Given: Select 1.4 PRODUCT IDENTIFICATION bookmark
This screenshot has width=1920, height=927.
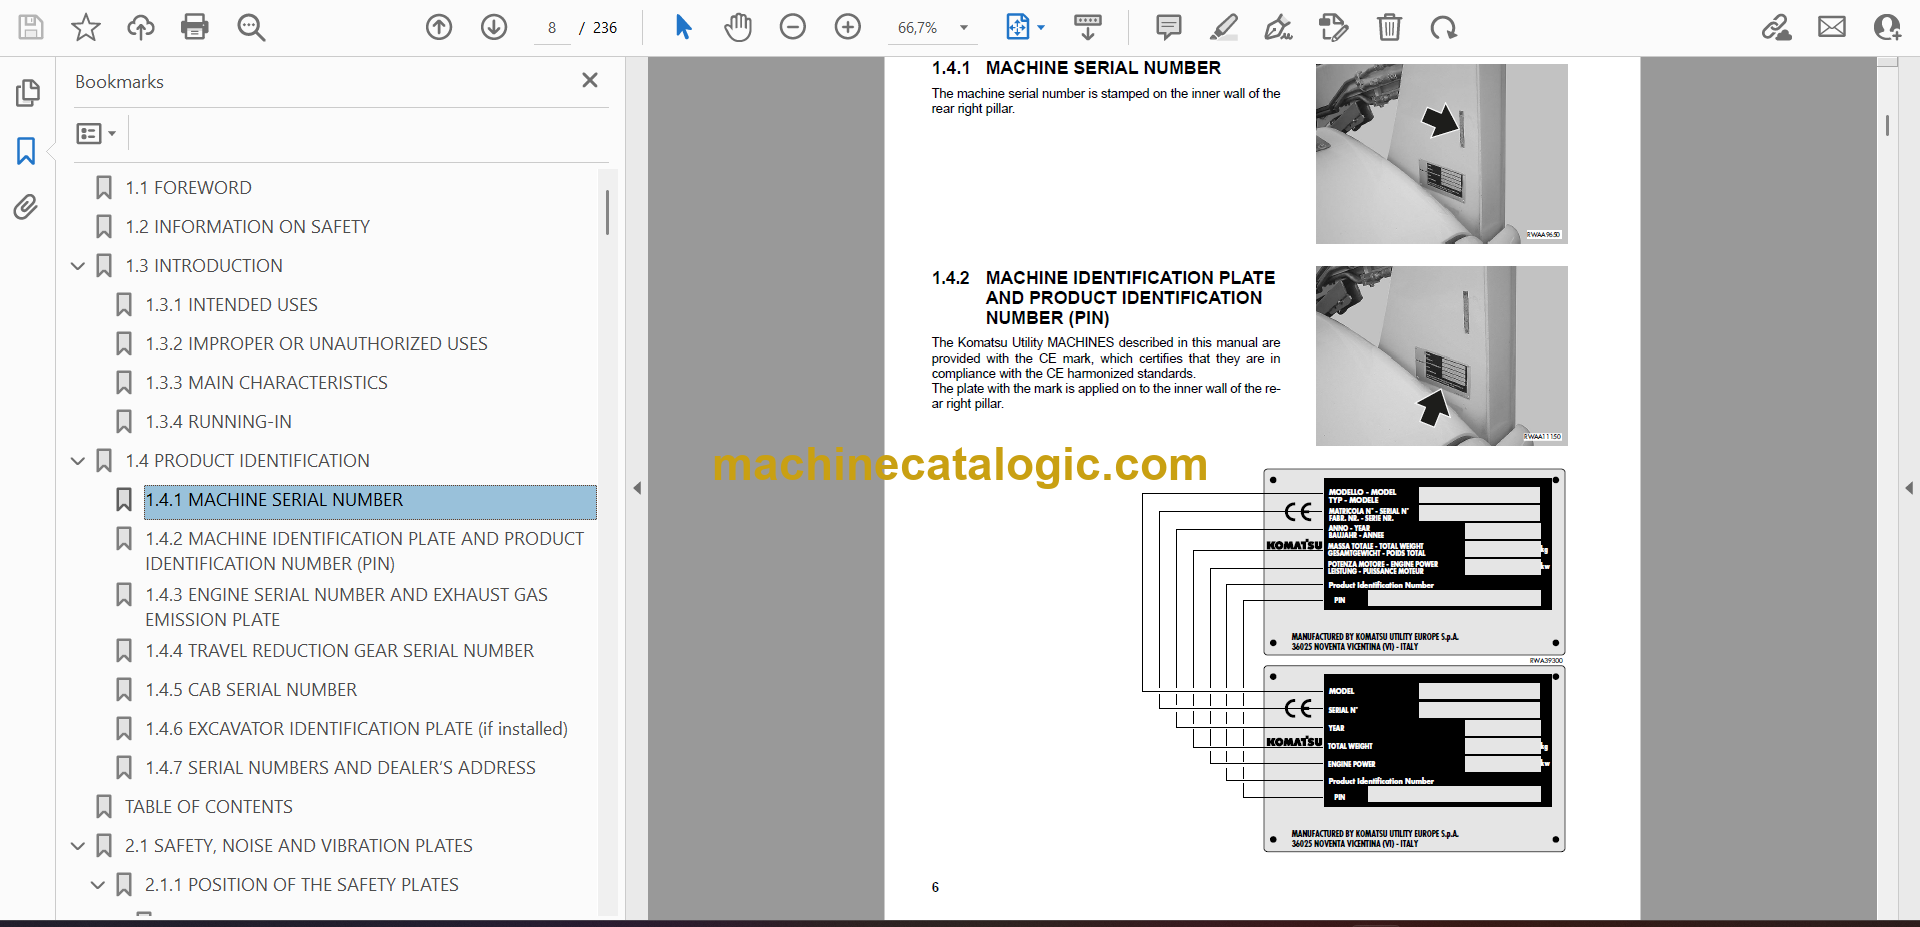Looking at the screenshot, I should [x=247, y=461].
